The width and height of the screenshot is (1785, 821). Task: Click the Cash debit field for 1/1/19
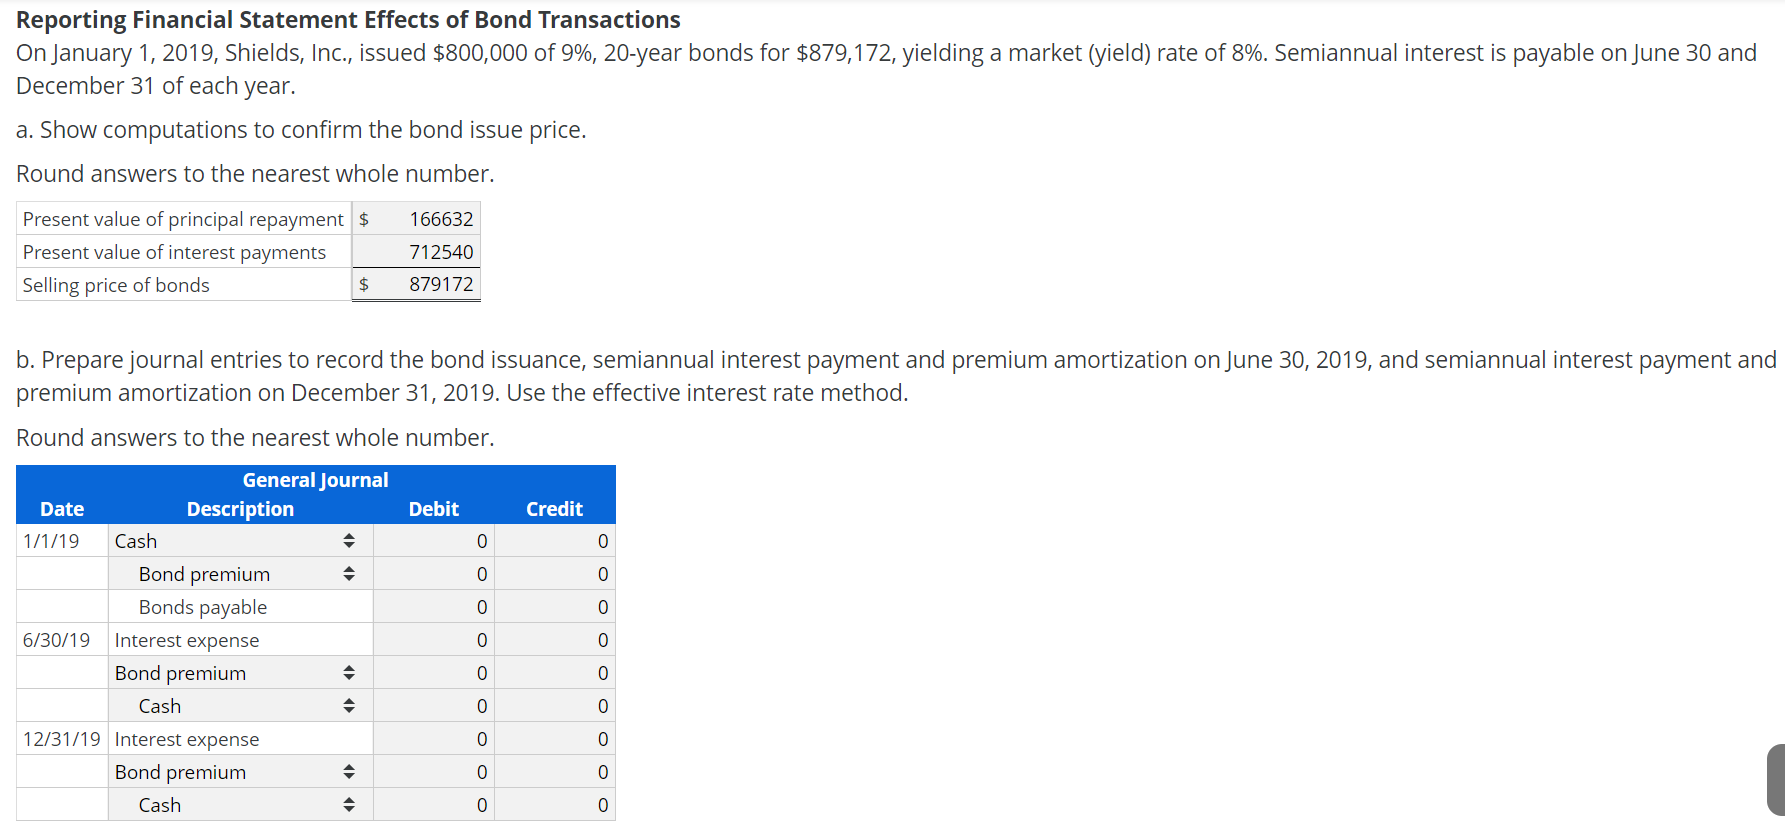(x=434, y=540)
